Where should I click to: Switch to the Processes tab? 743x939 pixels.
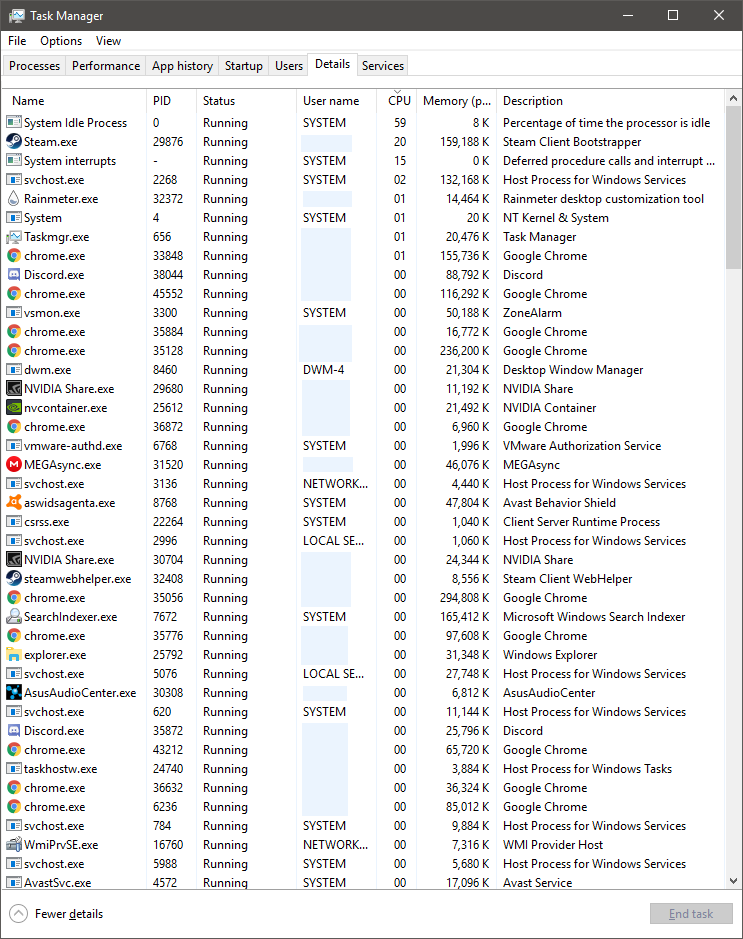tap(34, 66)
